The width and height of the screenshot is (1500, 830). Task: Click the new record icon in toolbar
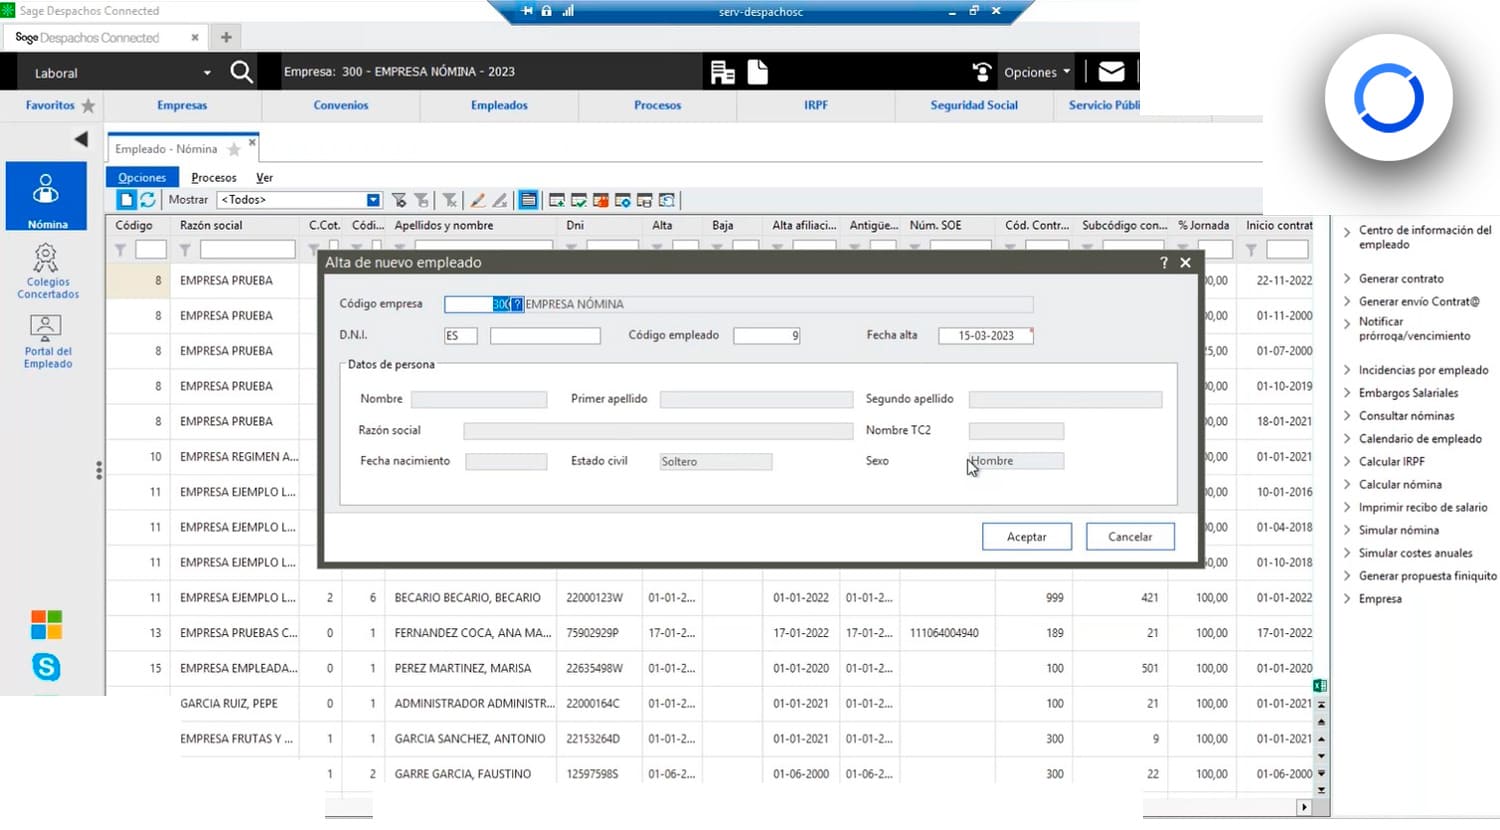[x=126, y=200]
